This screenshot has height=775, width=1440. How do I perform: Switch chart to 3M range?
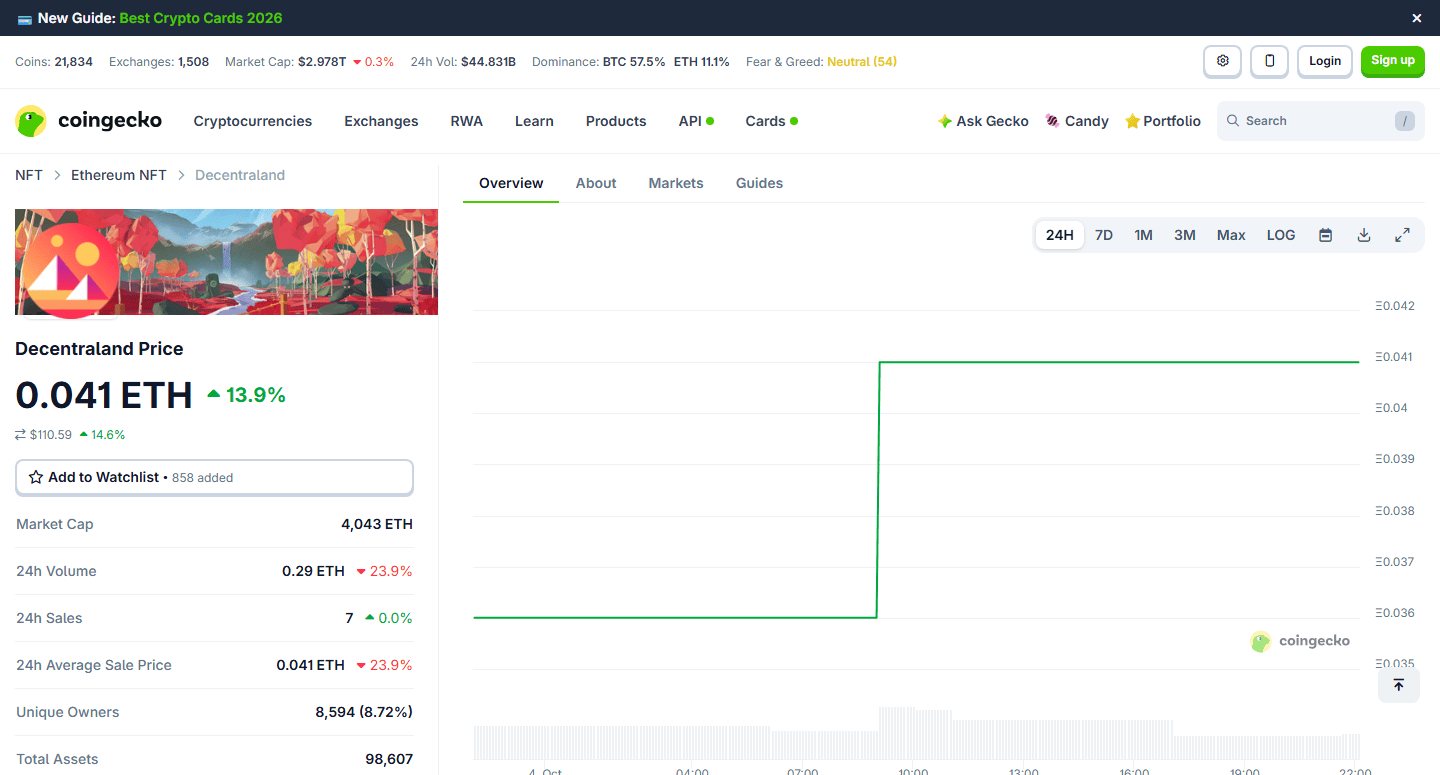click(1185, 235)
